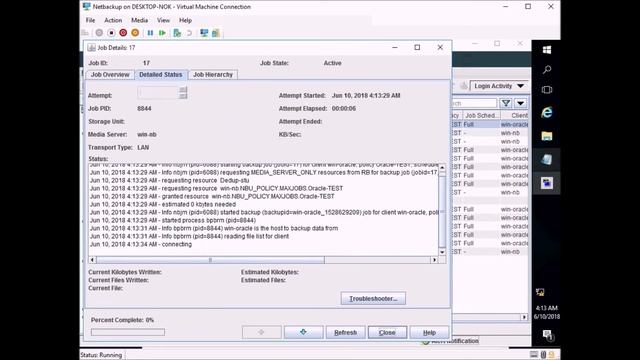640x360 pixels.
Task: Click the 'Status: Running' status bar text
Action: (x=101, y=355)
